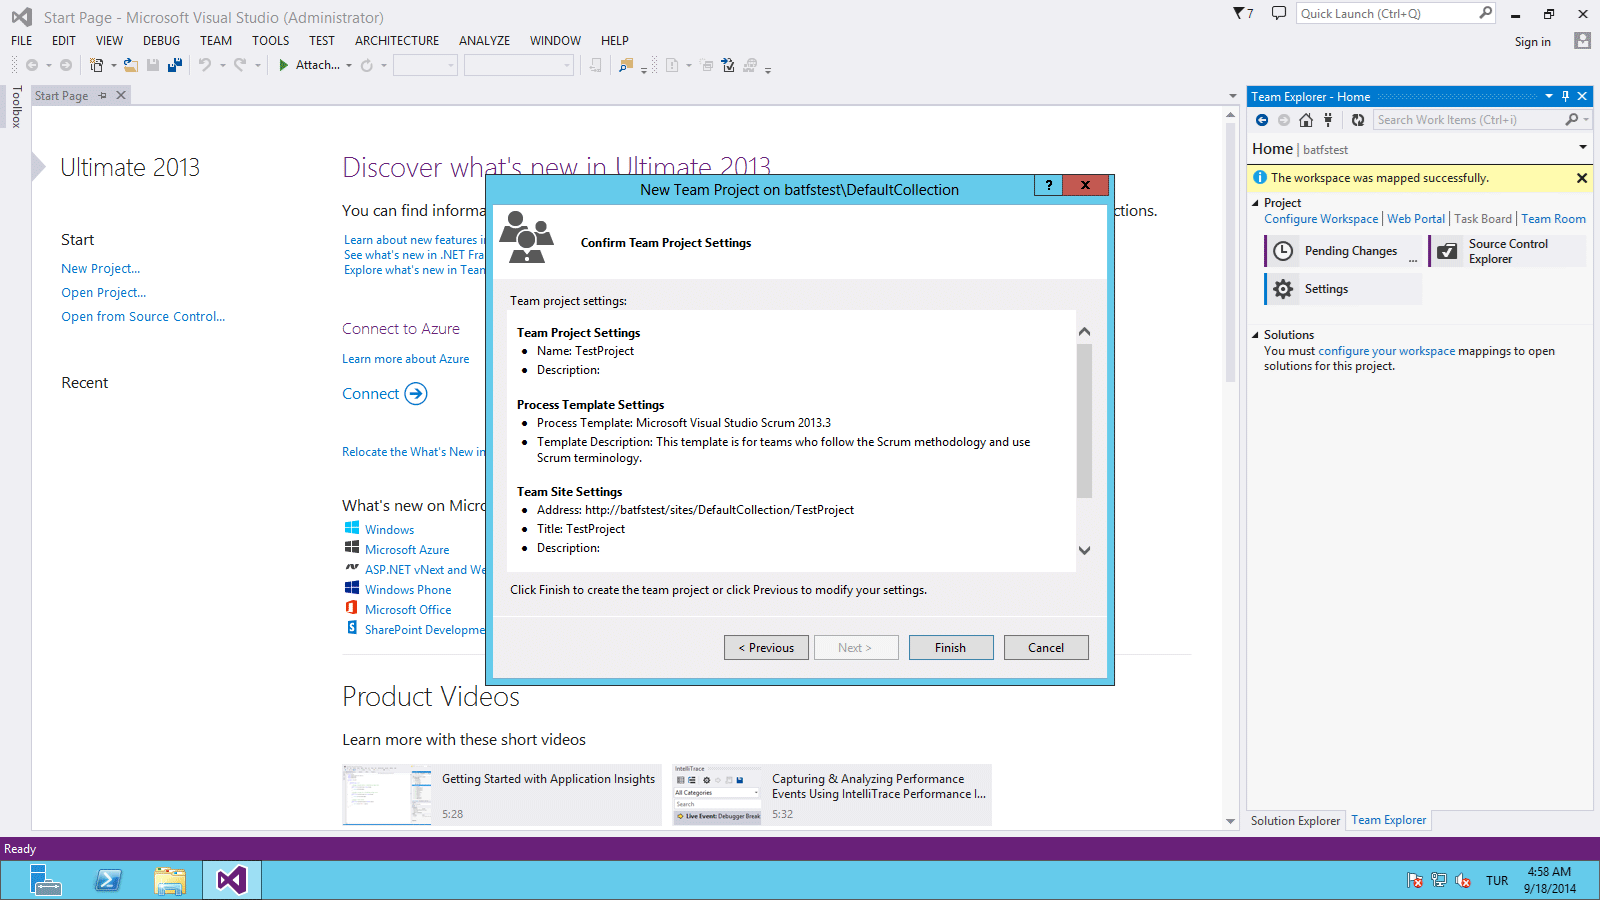Collapse the Solutions section

1257,334
